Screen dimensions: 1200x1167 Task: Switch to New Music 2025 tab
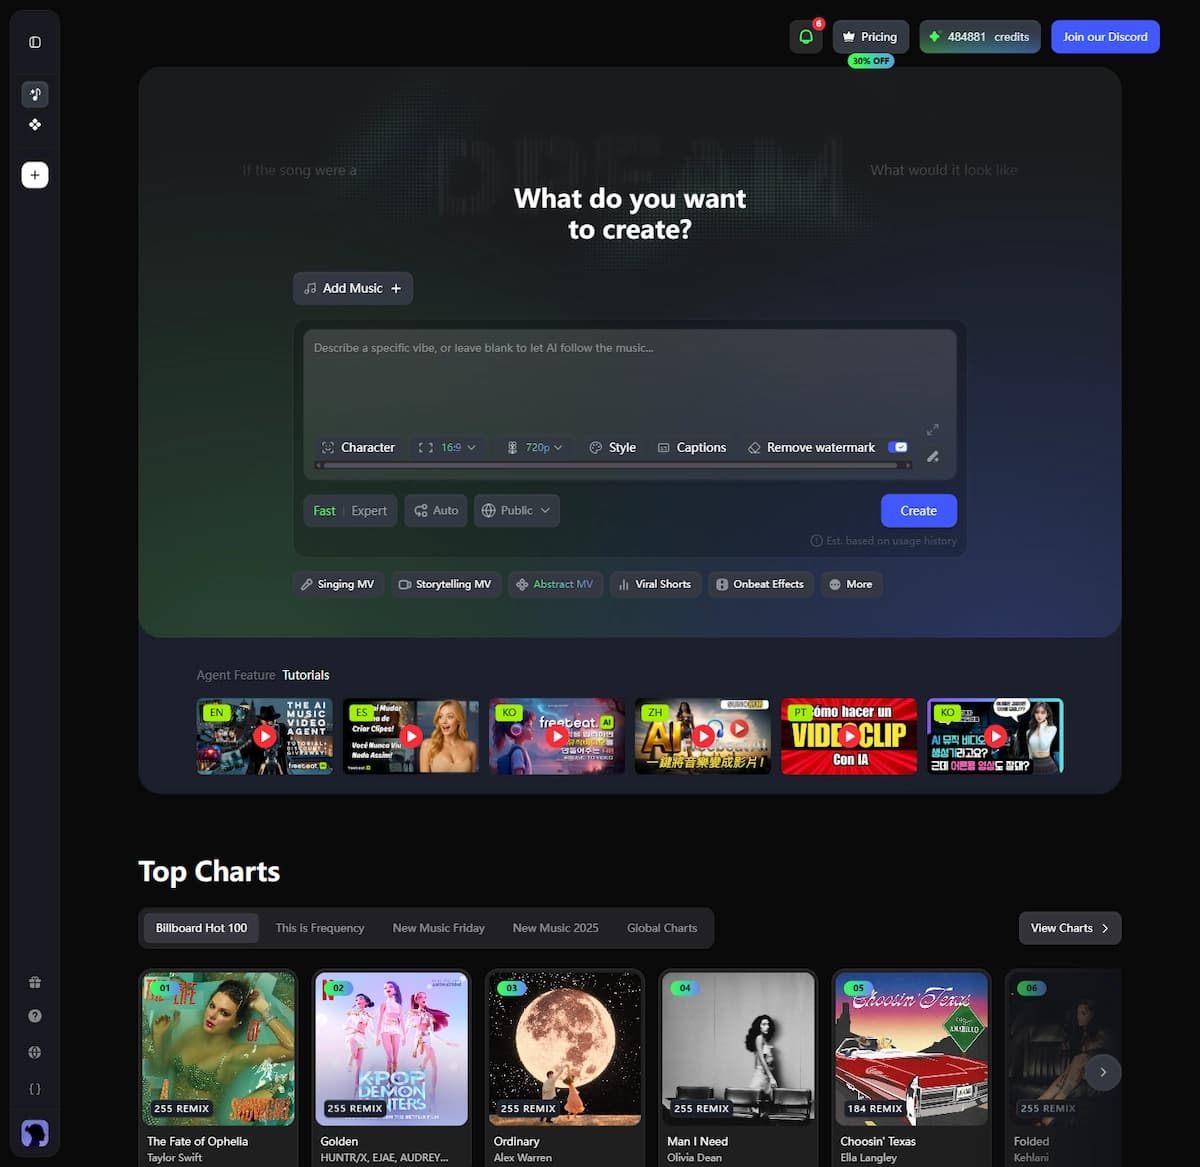point(555,928)
